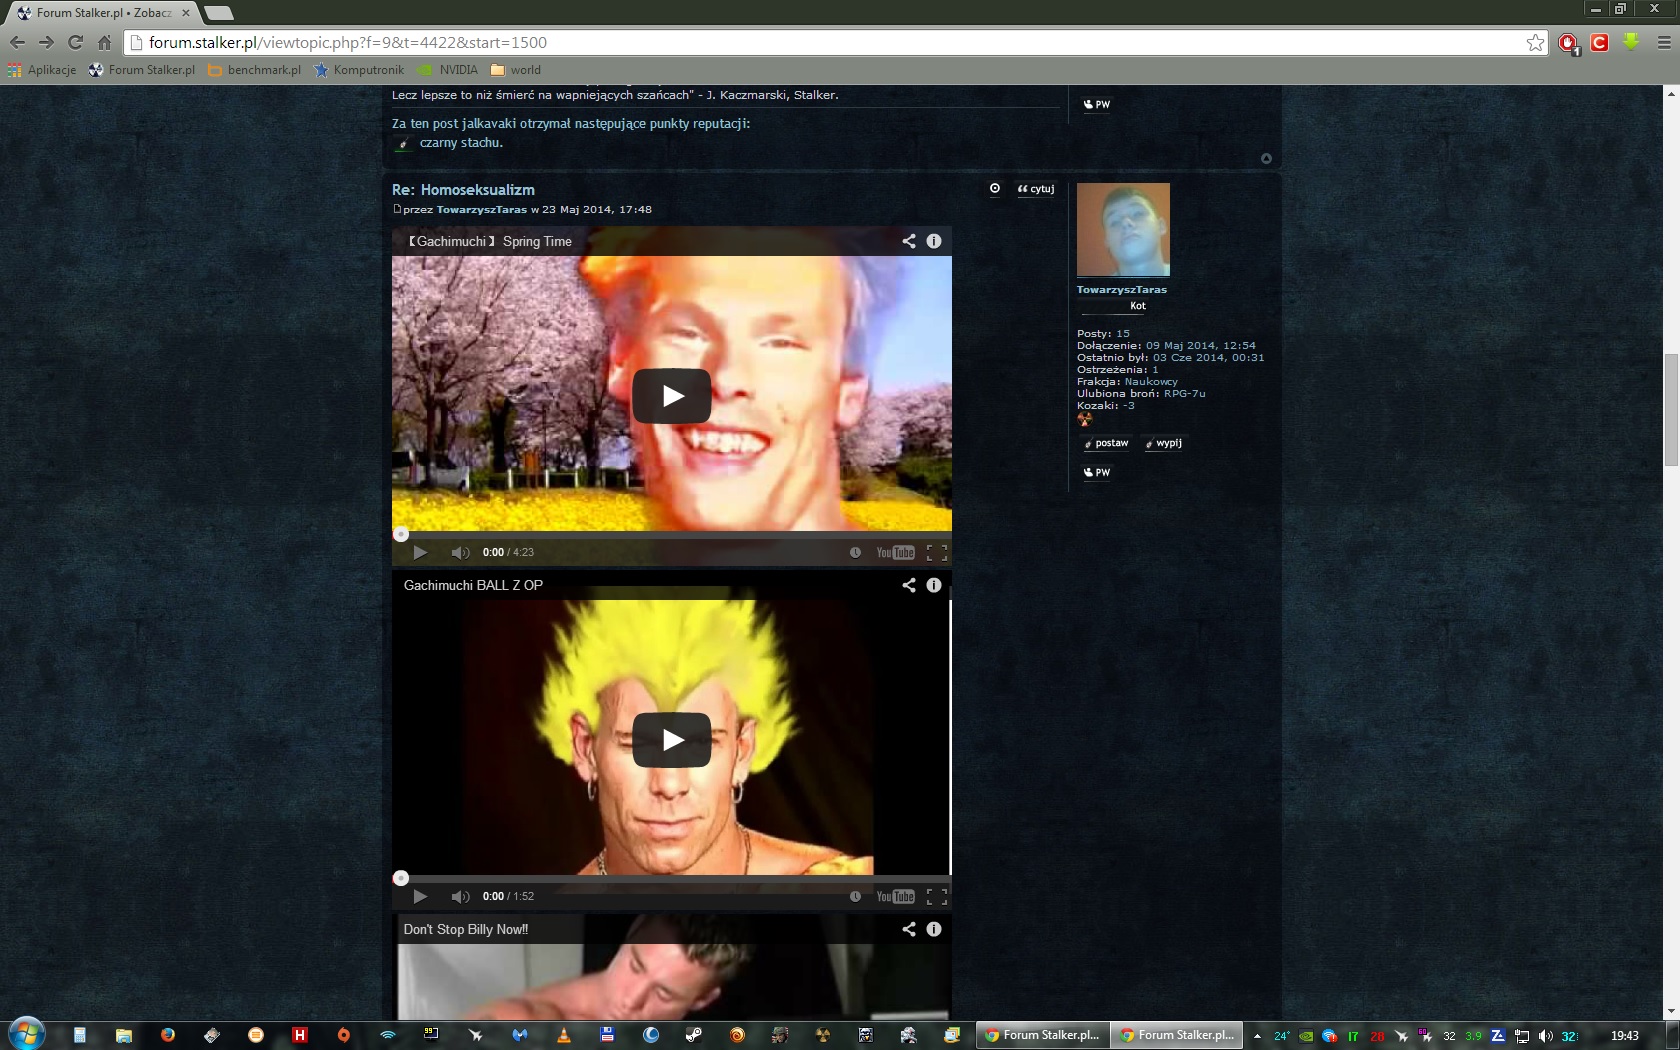Reload the forum page
The width and height of the screenshot is (1680, 1050).
tap(75, 42)
